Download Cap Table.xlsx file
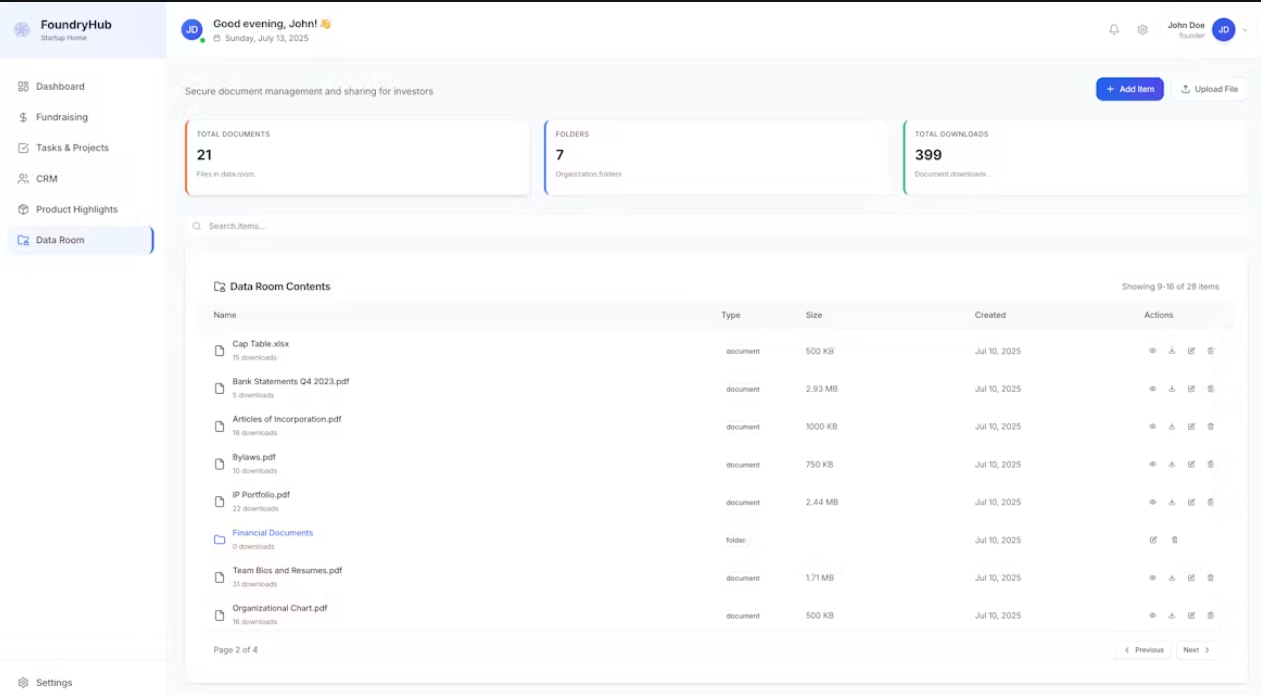The image size is (1261, 695). point(1171,351)
